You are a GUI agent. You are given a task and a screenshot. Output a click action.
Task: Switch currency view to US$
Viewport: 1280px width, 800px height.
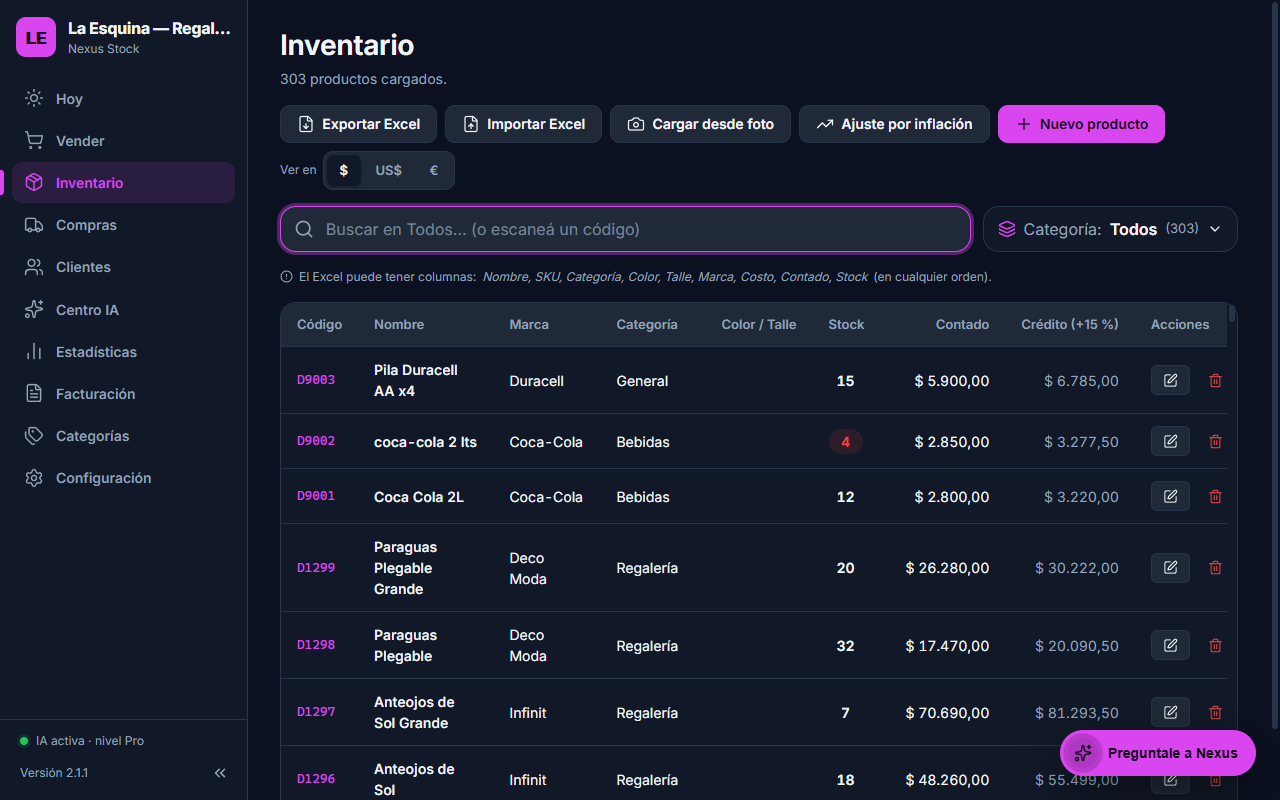point(388,170)
